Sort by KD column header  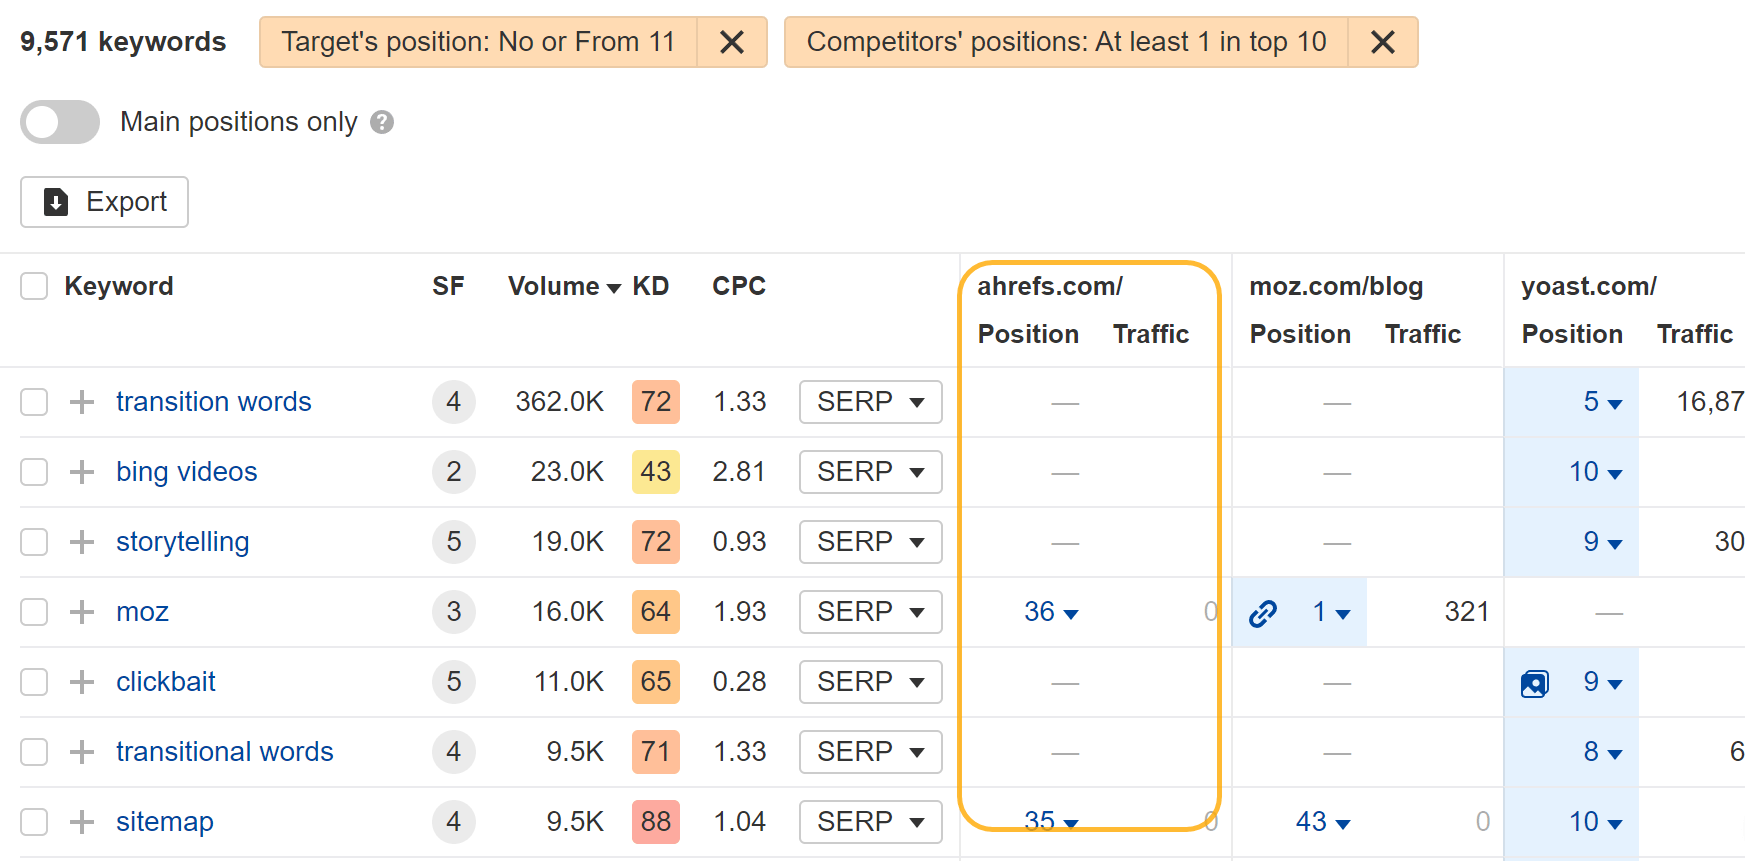650,286
